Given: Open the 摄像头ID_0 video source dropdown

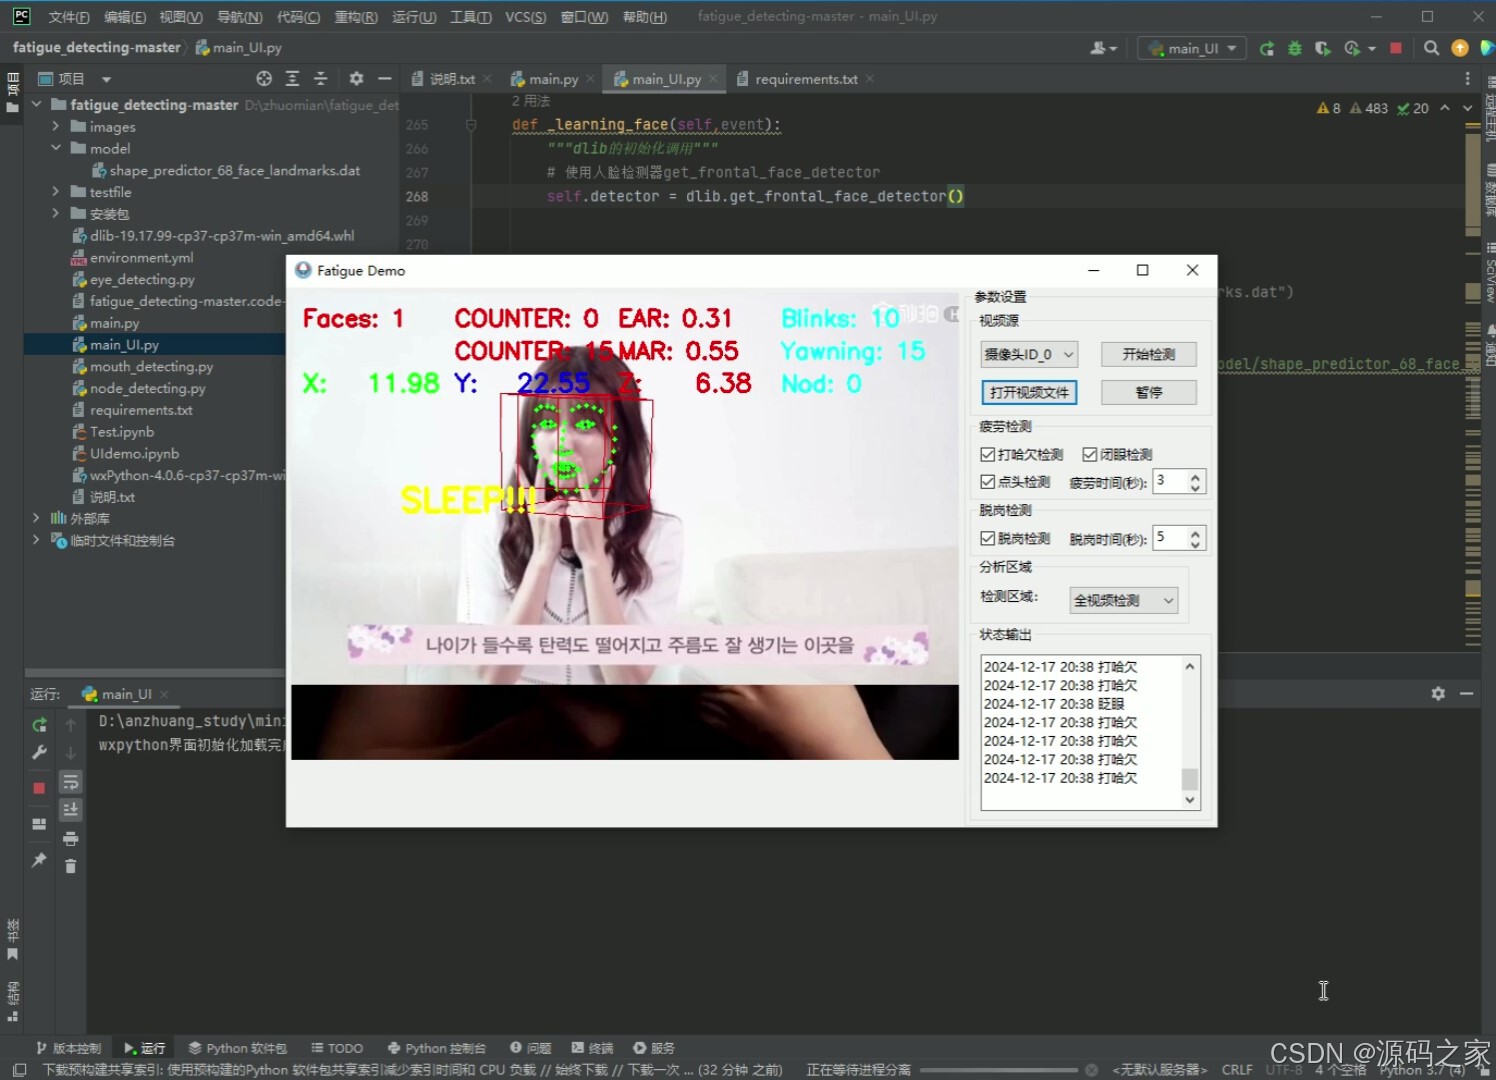Looking at the screenshot, I should coord(1029,354).
